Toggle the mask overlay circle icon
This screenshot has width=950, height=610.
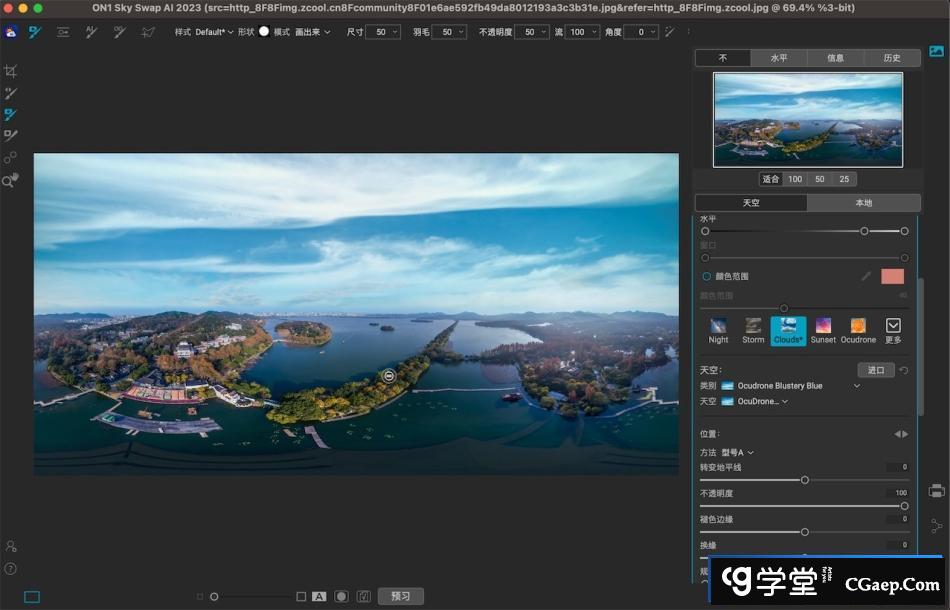[x=341, y=596]
